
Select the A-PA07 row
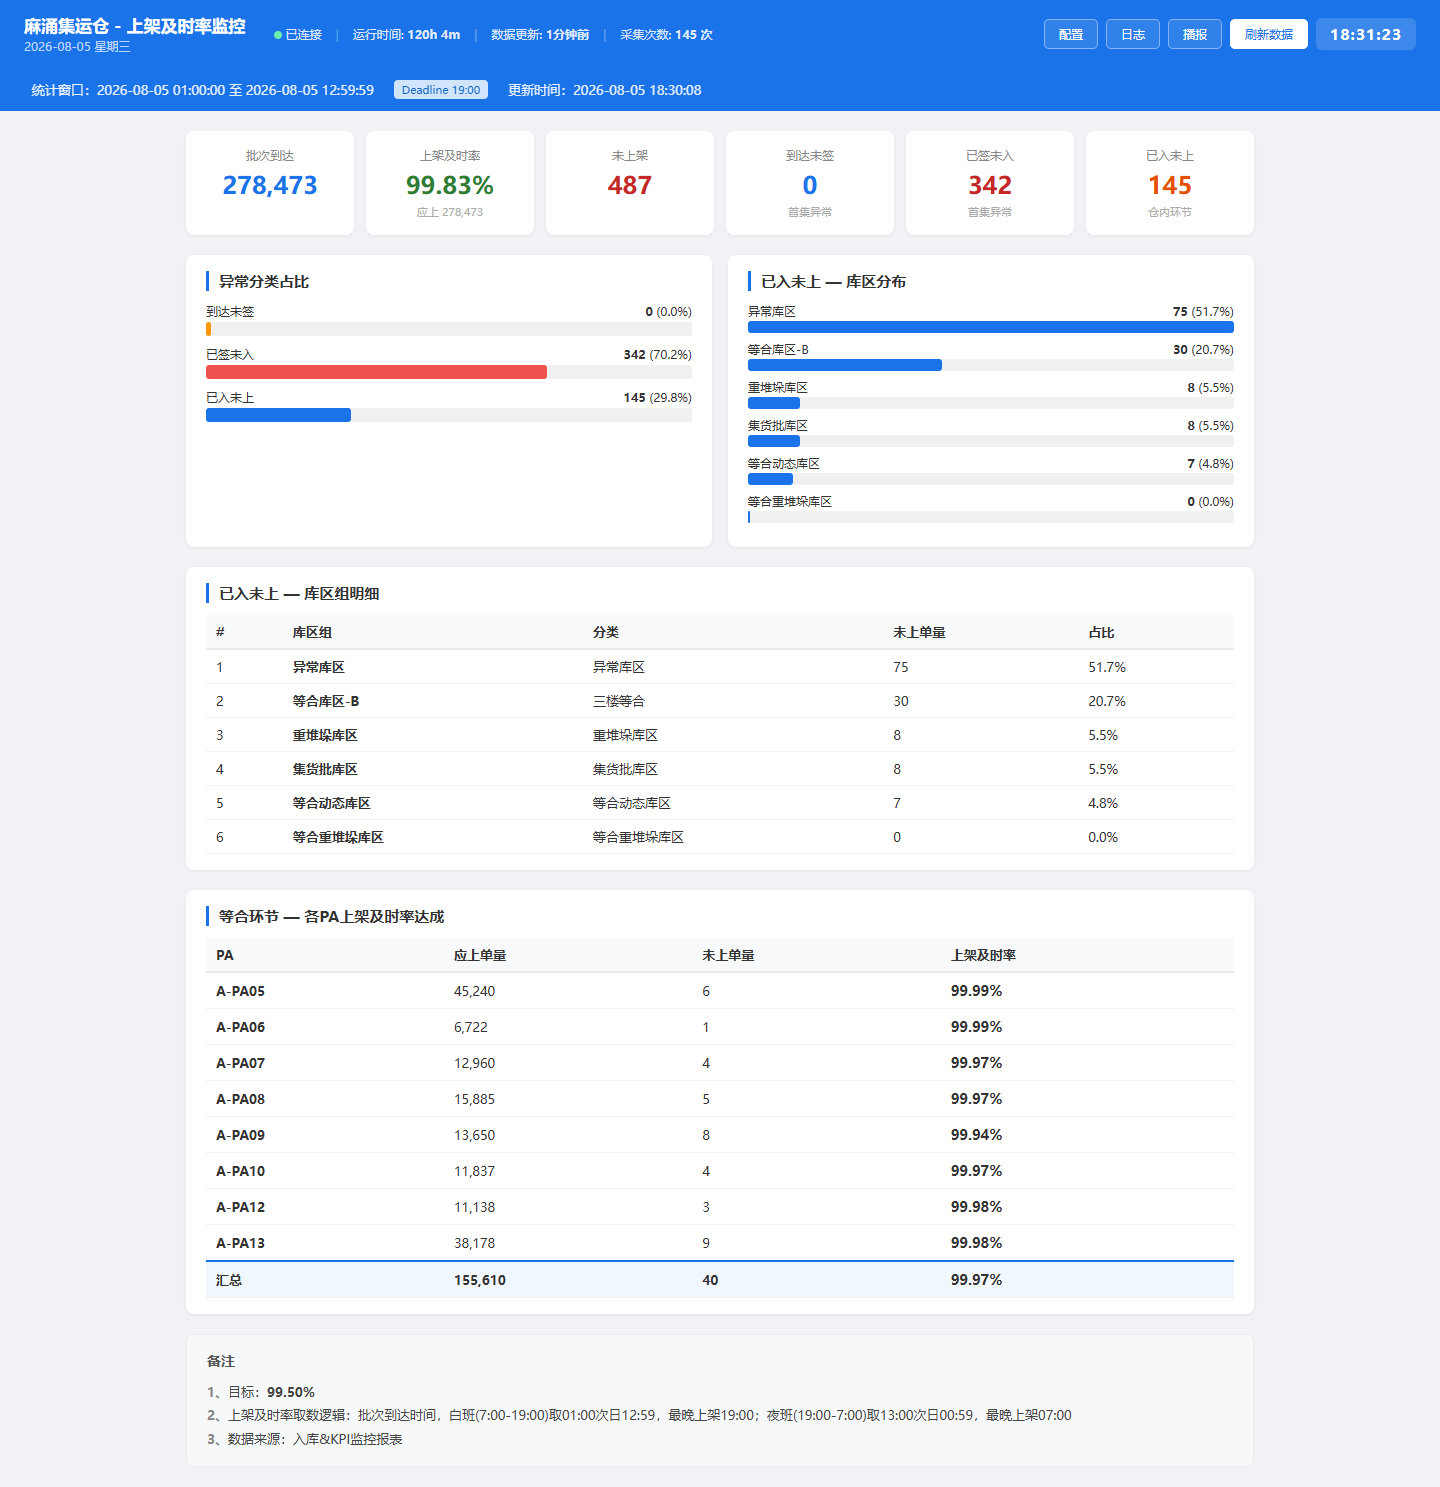tap(720, 1063)
